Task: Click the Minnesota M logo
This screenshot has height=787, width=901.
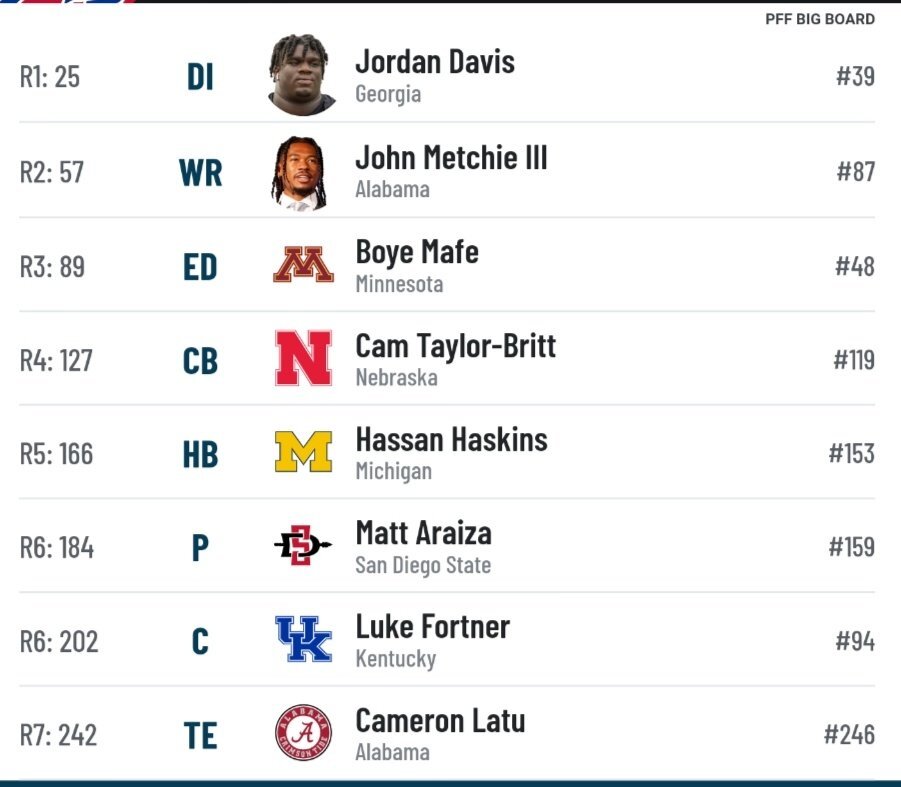Action: click(303, 264)
